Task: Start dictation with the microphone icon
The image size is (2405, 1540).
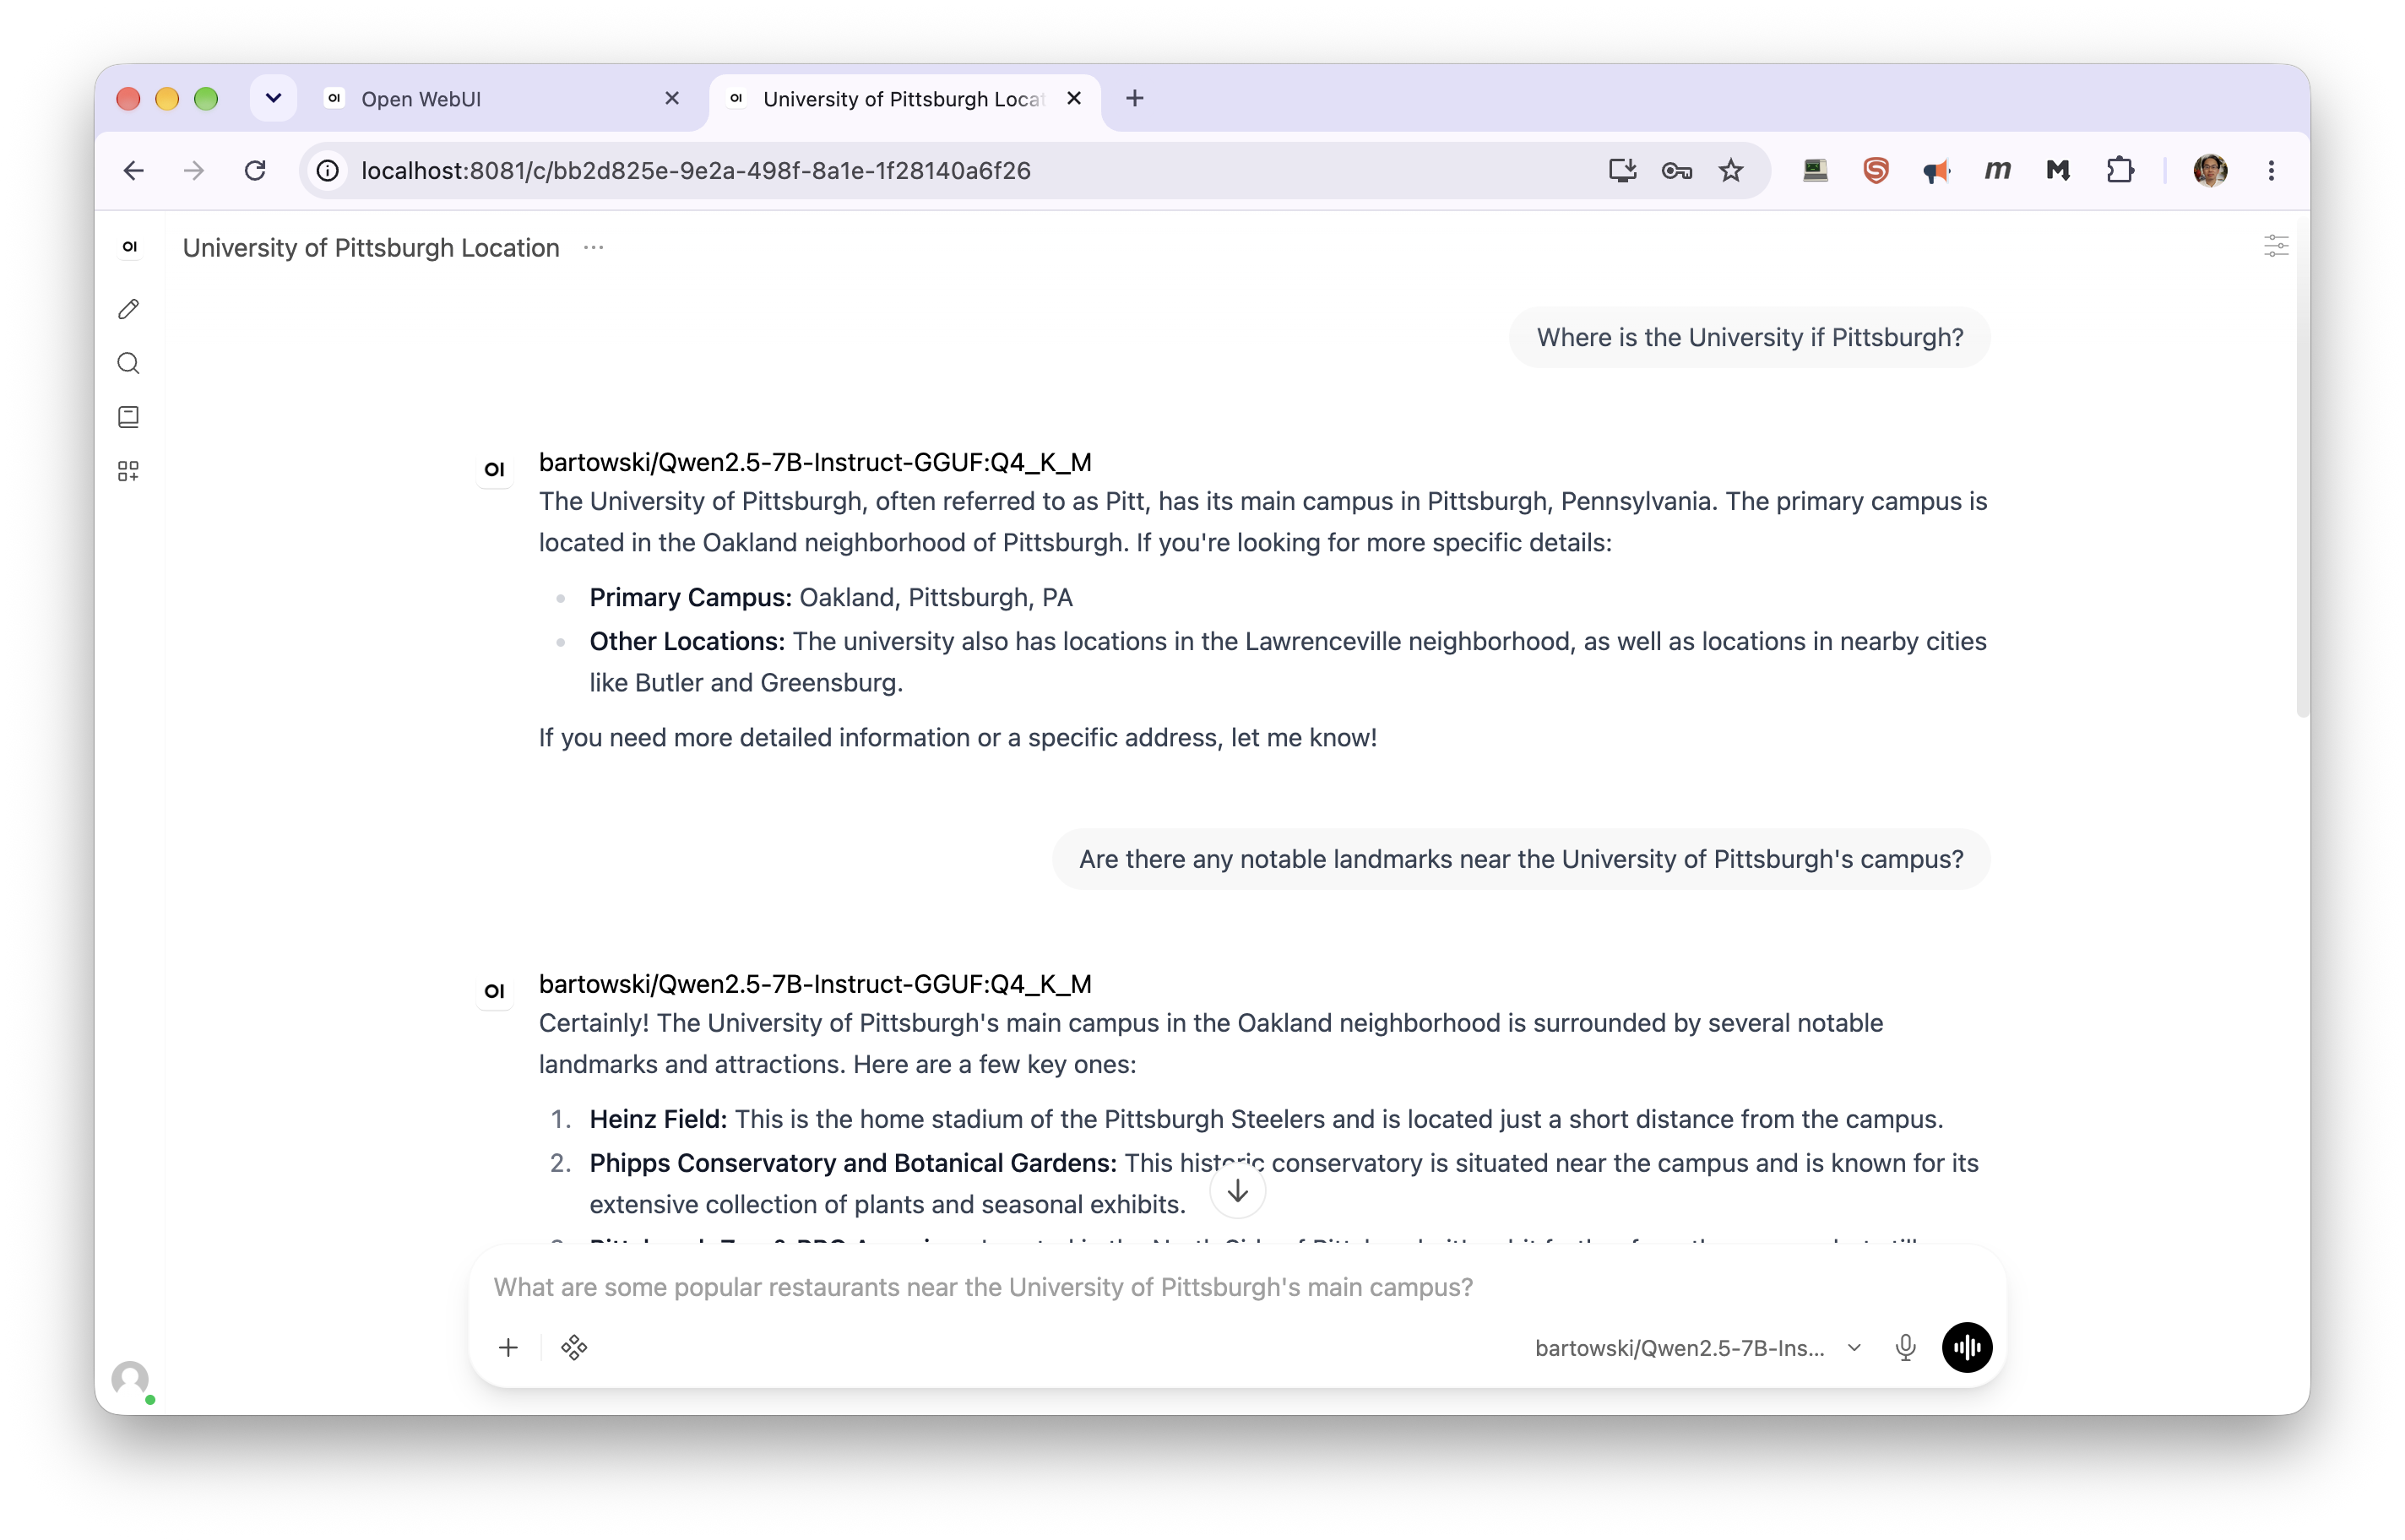Action: 1905,1347
